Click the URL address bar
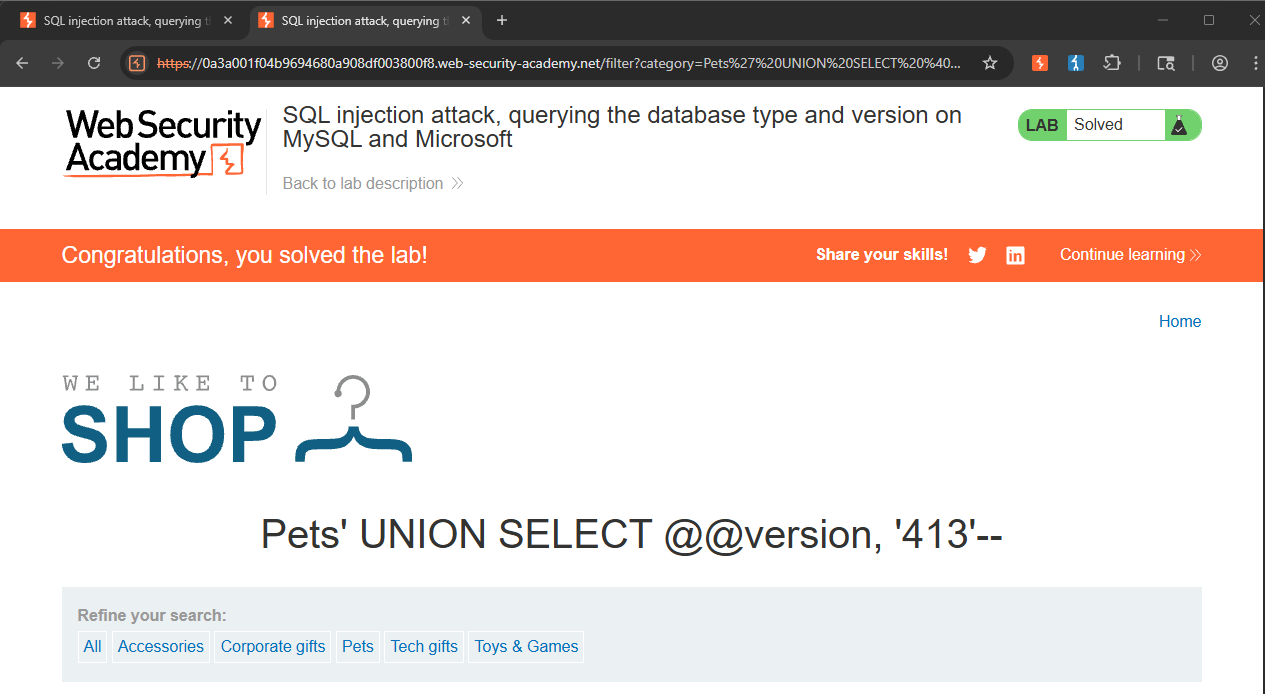 (x=560, y=63)
